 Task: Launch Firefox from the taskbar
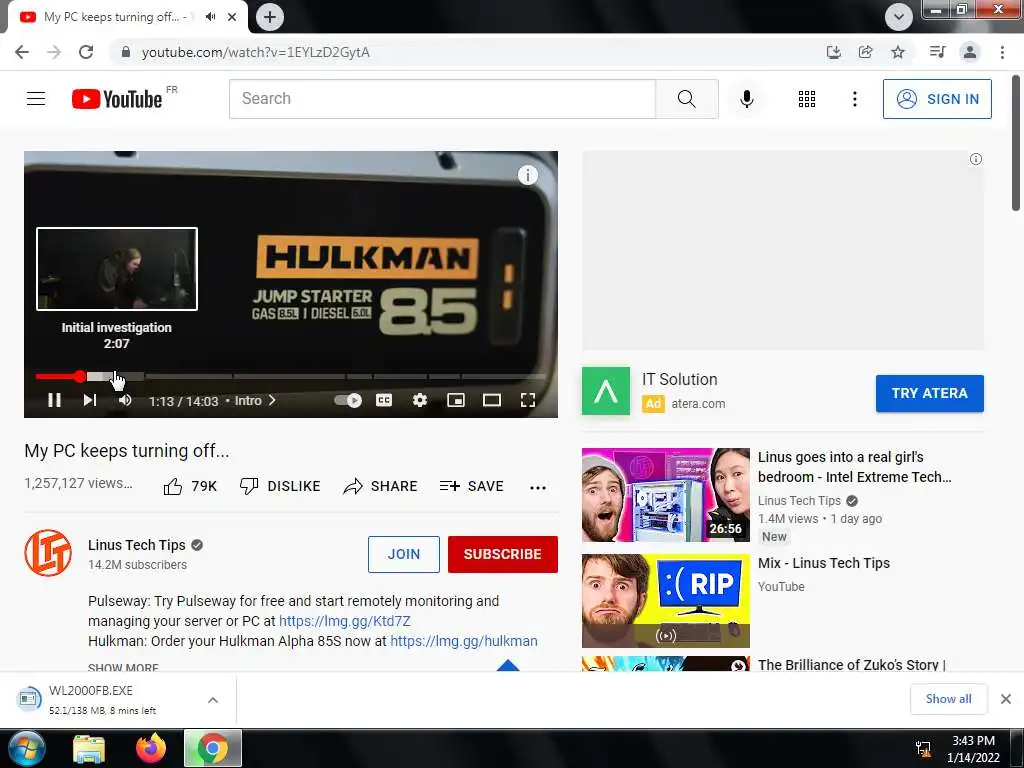[x=151, y=748]
